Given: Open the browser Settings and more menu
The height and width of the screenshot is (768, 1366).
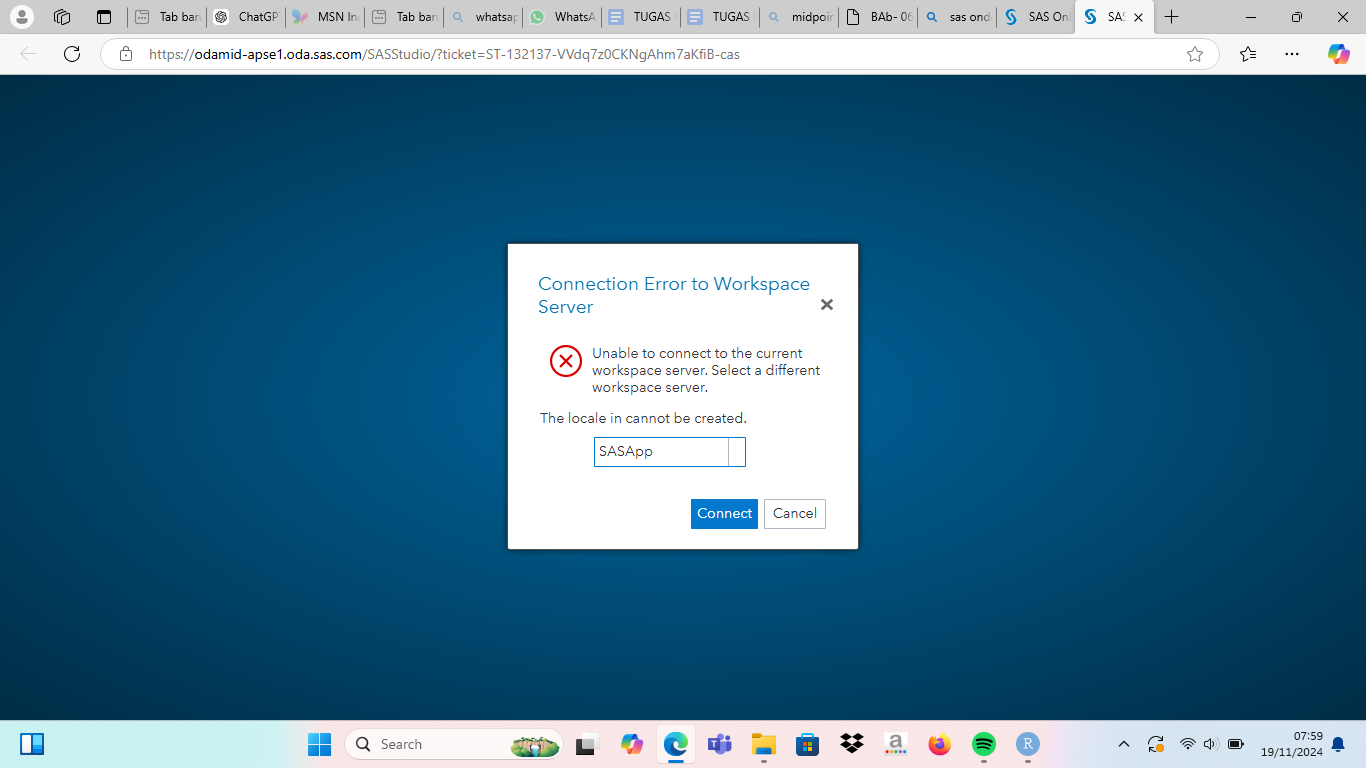Looking at the screenshot, I should 1292,54.
